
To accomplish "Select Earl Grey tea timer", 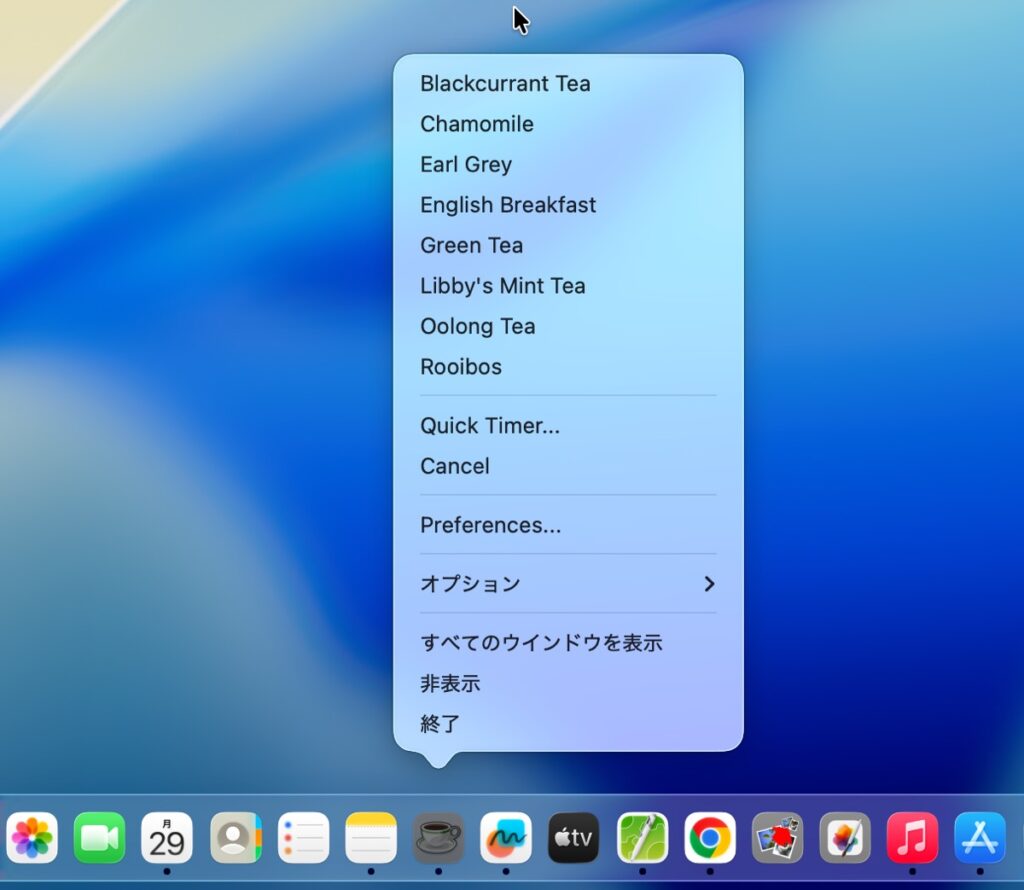I will (466, 165).
